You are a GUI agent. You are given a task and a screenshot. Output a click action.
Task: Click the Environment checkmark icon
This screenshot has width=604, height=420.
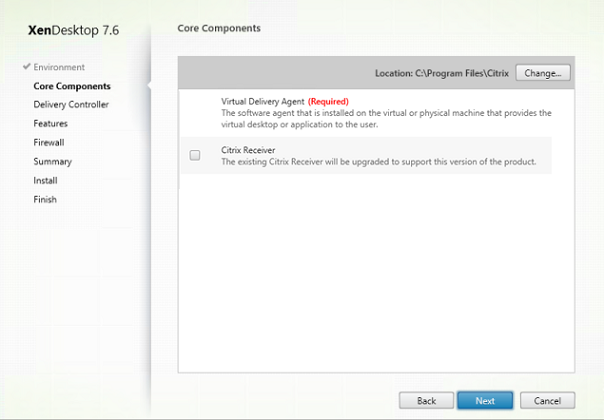pyautogui.click(x=27, y=66)
